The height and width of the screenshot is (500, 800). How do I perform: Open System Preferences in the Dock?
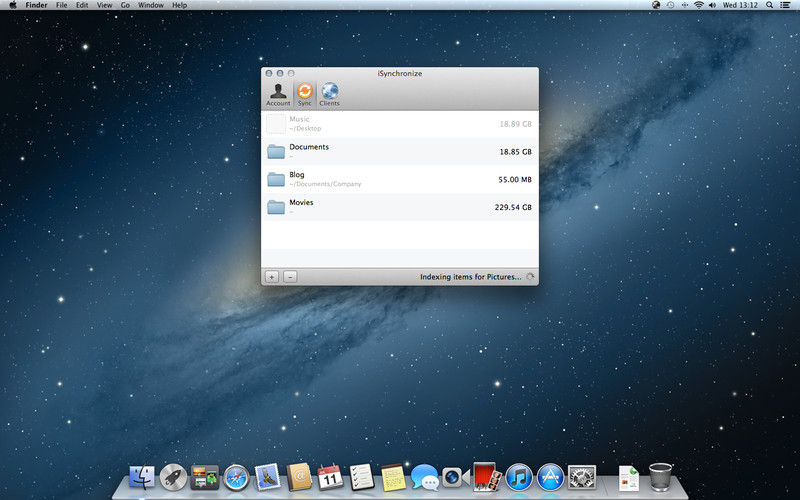pos(582,478)
